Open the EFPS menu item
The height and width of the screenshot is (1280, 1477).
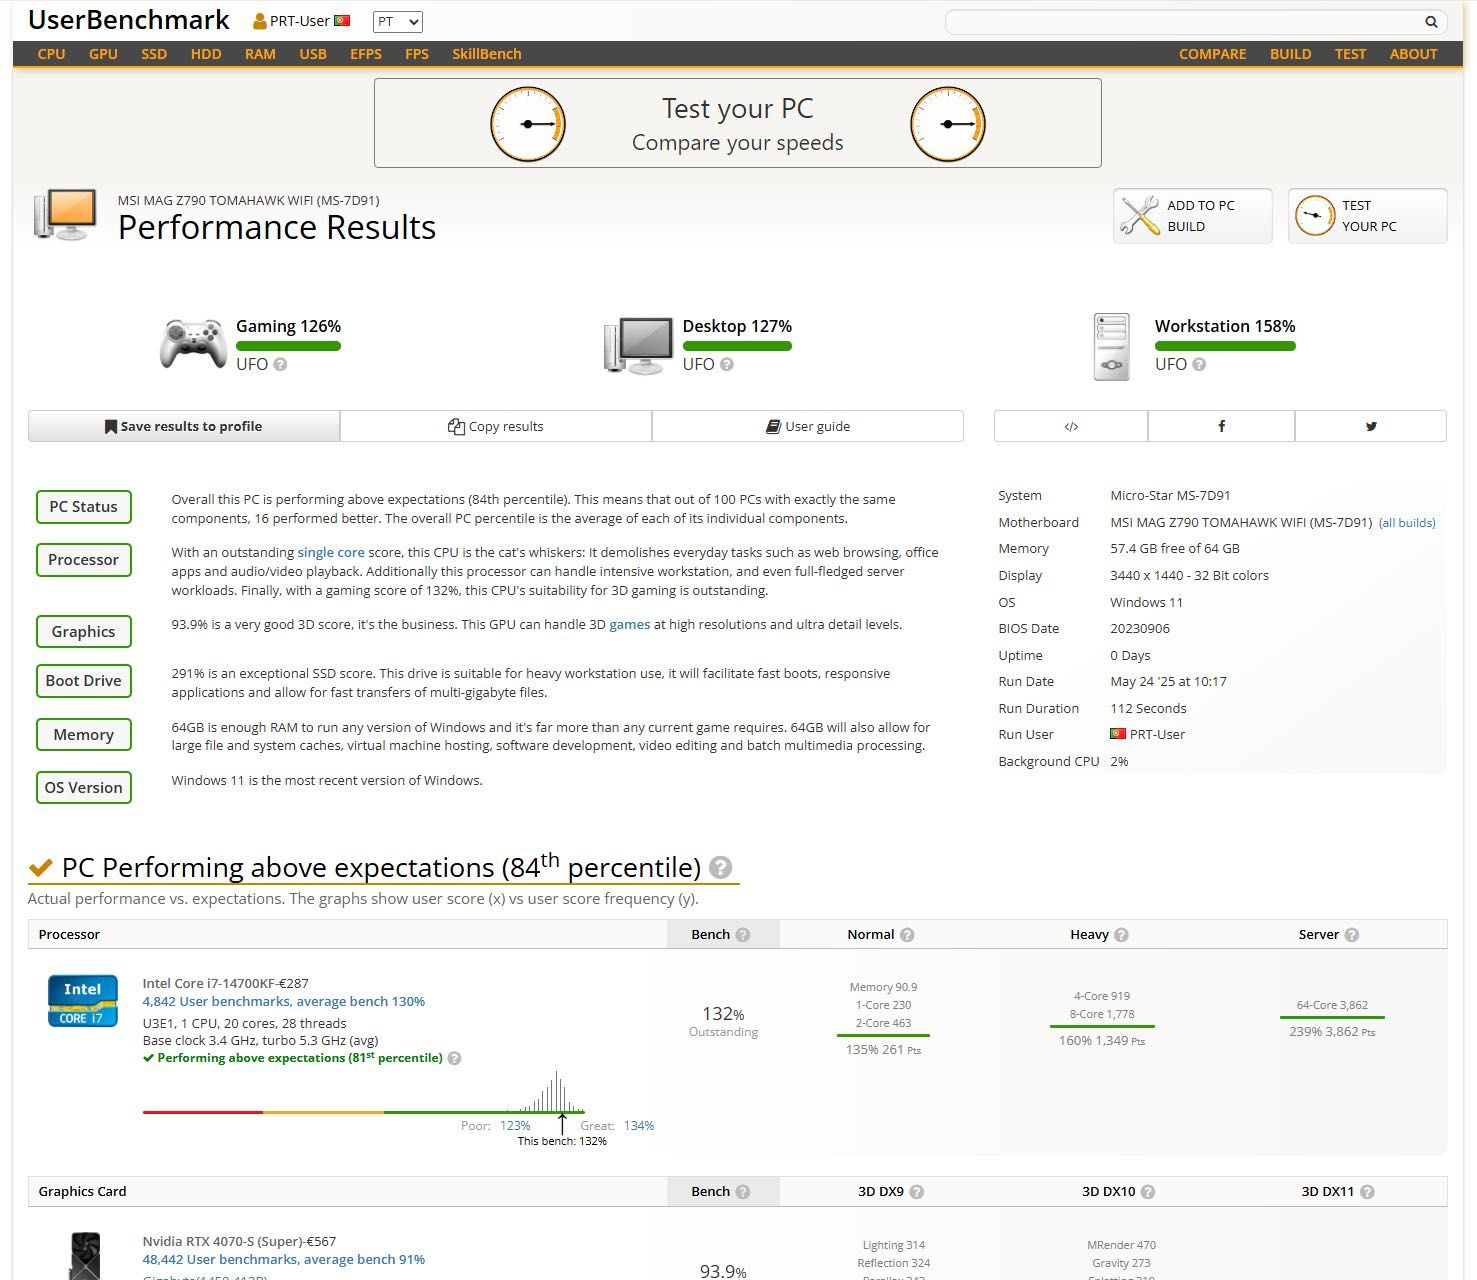point(366,54)
